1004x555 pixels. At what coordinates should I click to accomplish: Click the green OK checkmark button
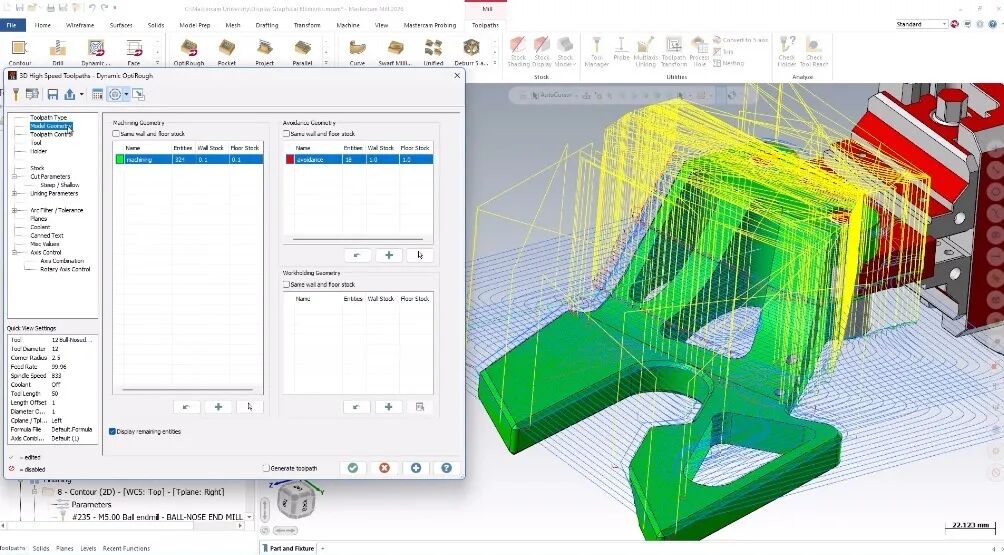[x=353, y=468]
